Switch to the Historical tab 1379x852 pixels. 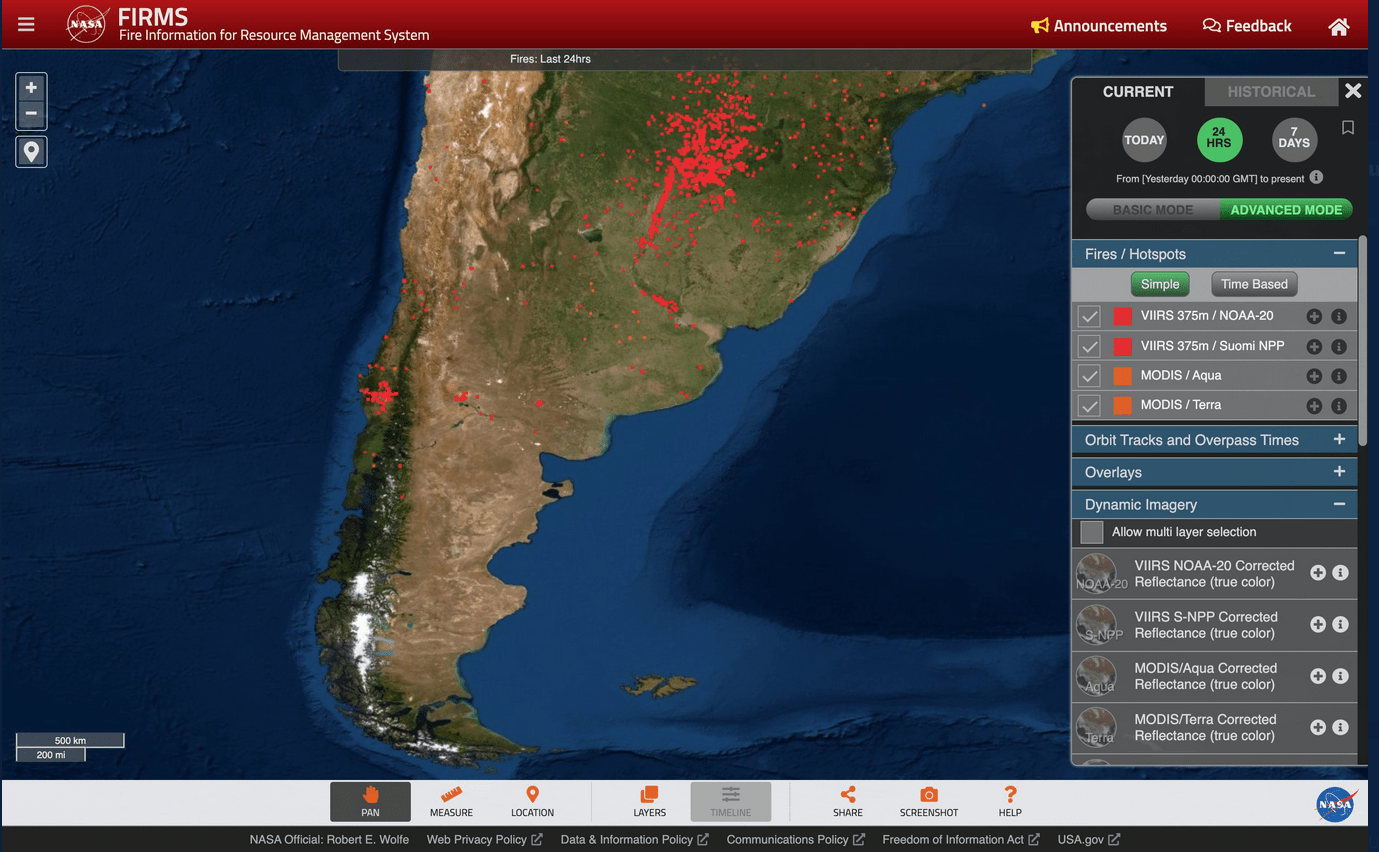(x=1271, y=92)
